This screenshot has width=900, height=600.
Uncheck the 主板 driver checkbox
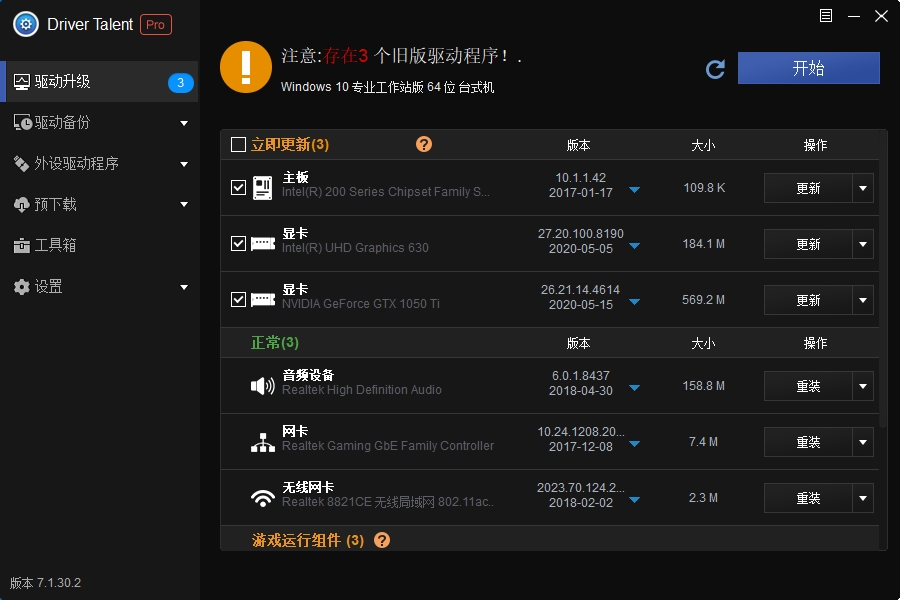238,188
